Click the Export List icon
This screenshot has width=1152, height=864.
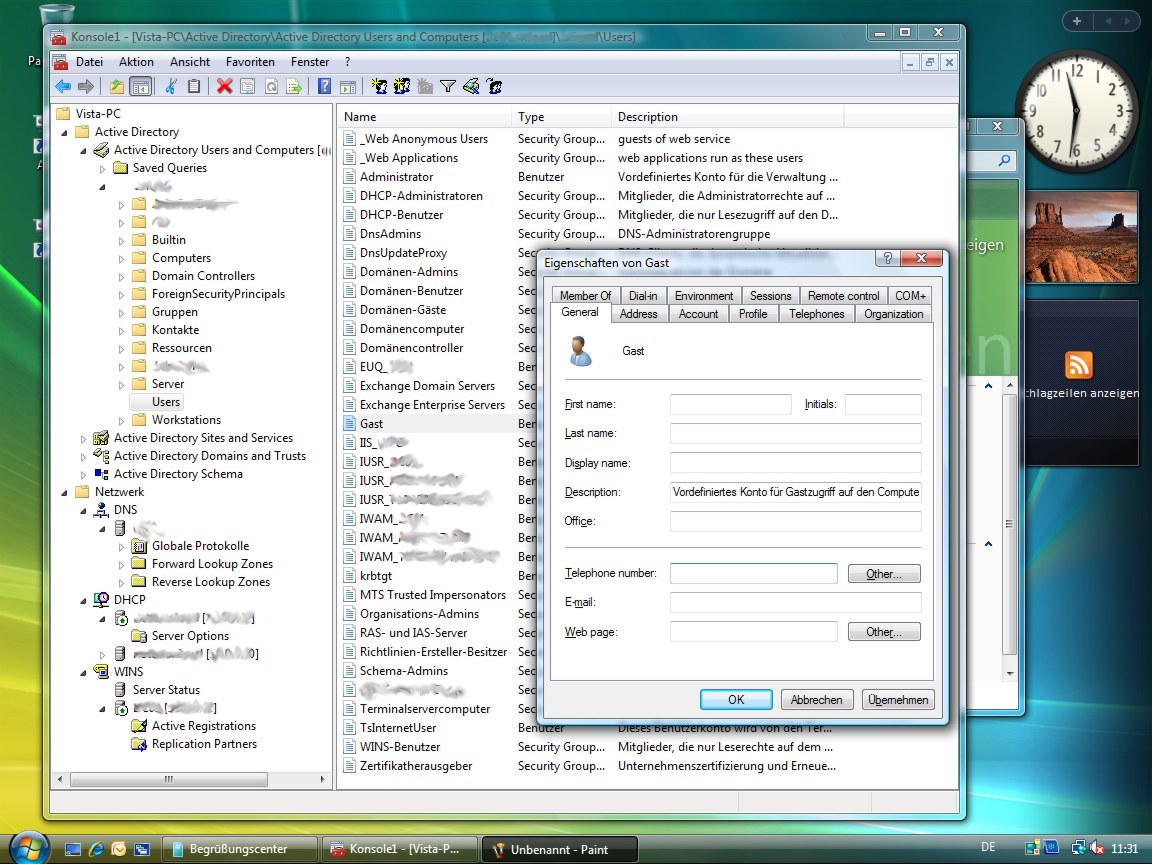[x=294, y=87]
